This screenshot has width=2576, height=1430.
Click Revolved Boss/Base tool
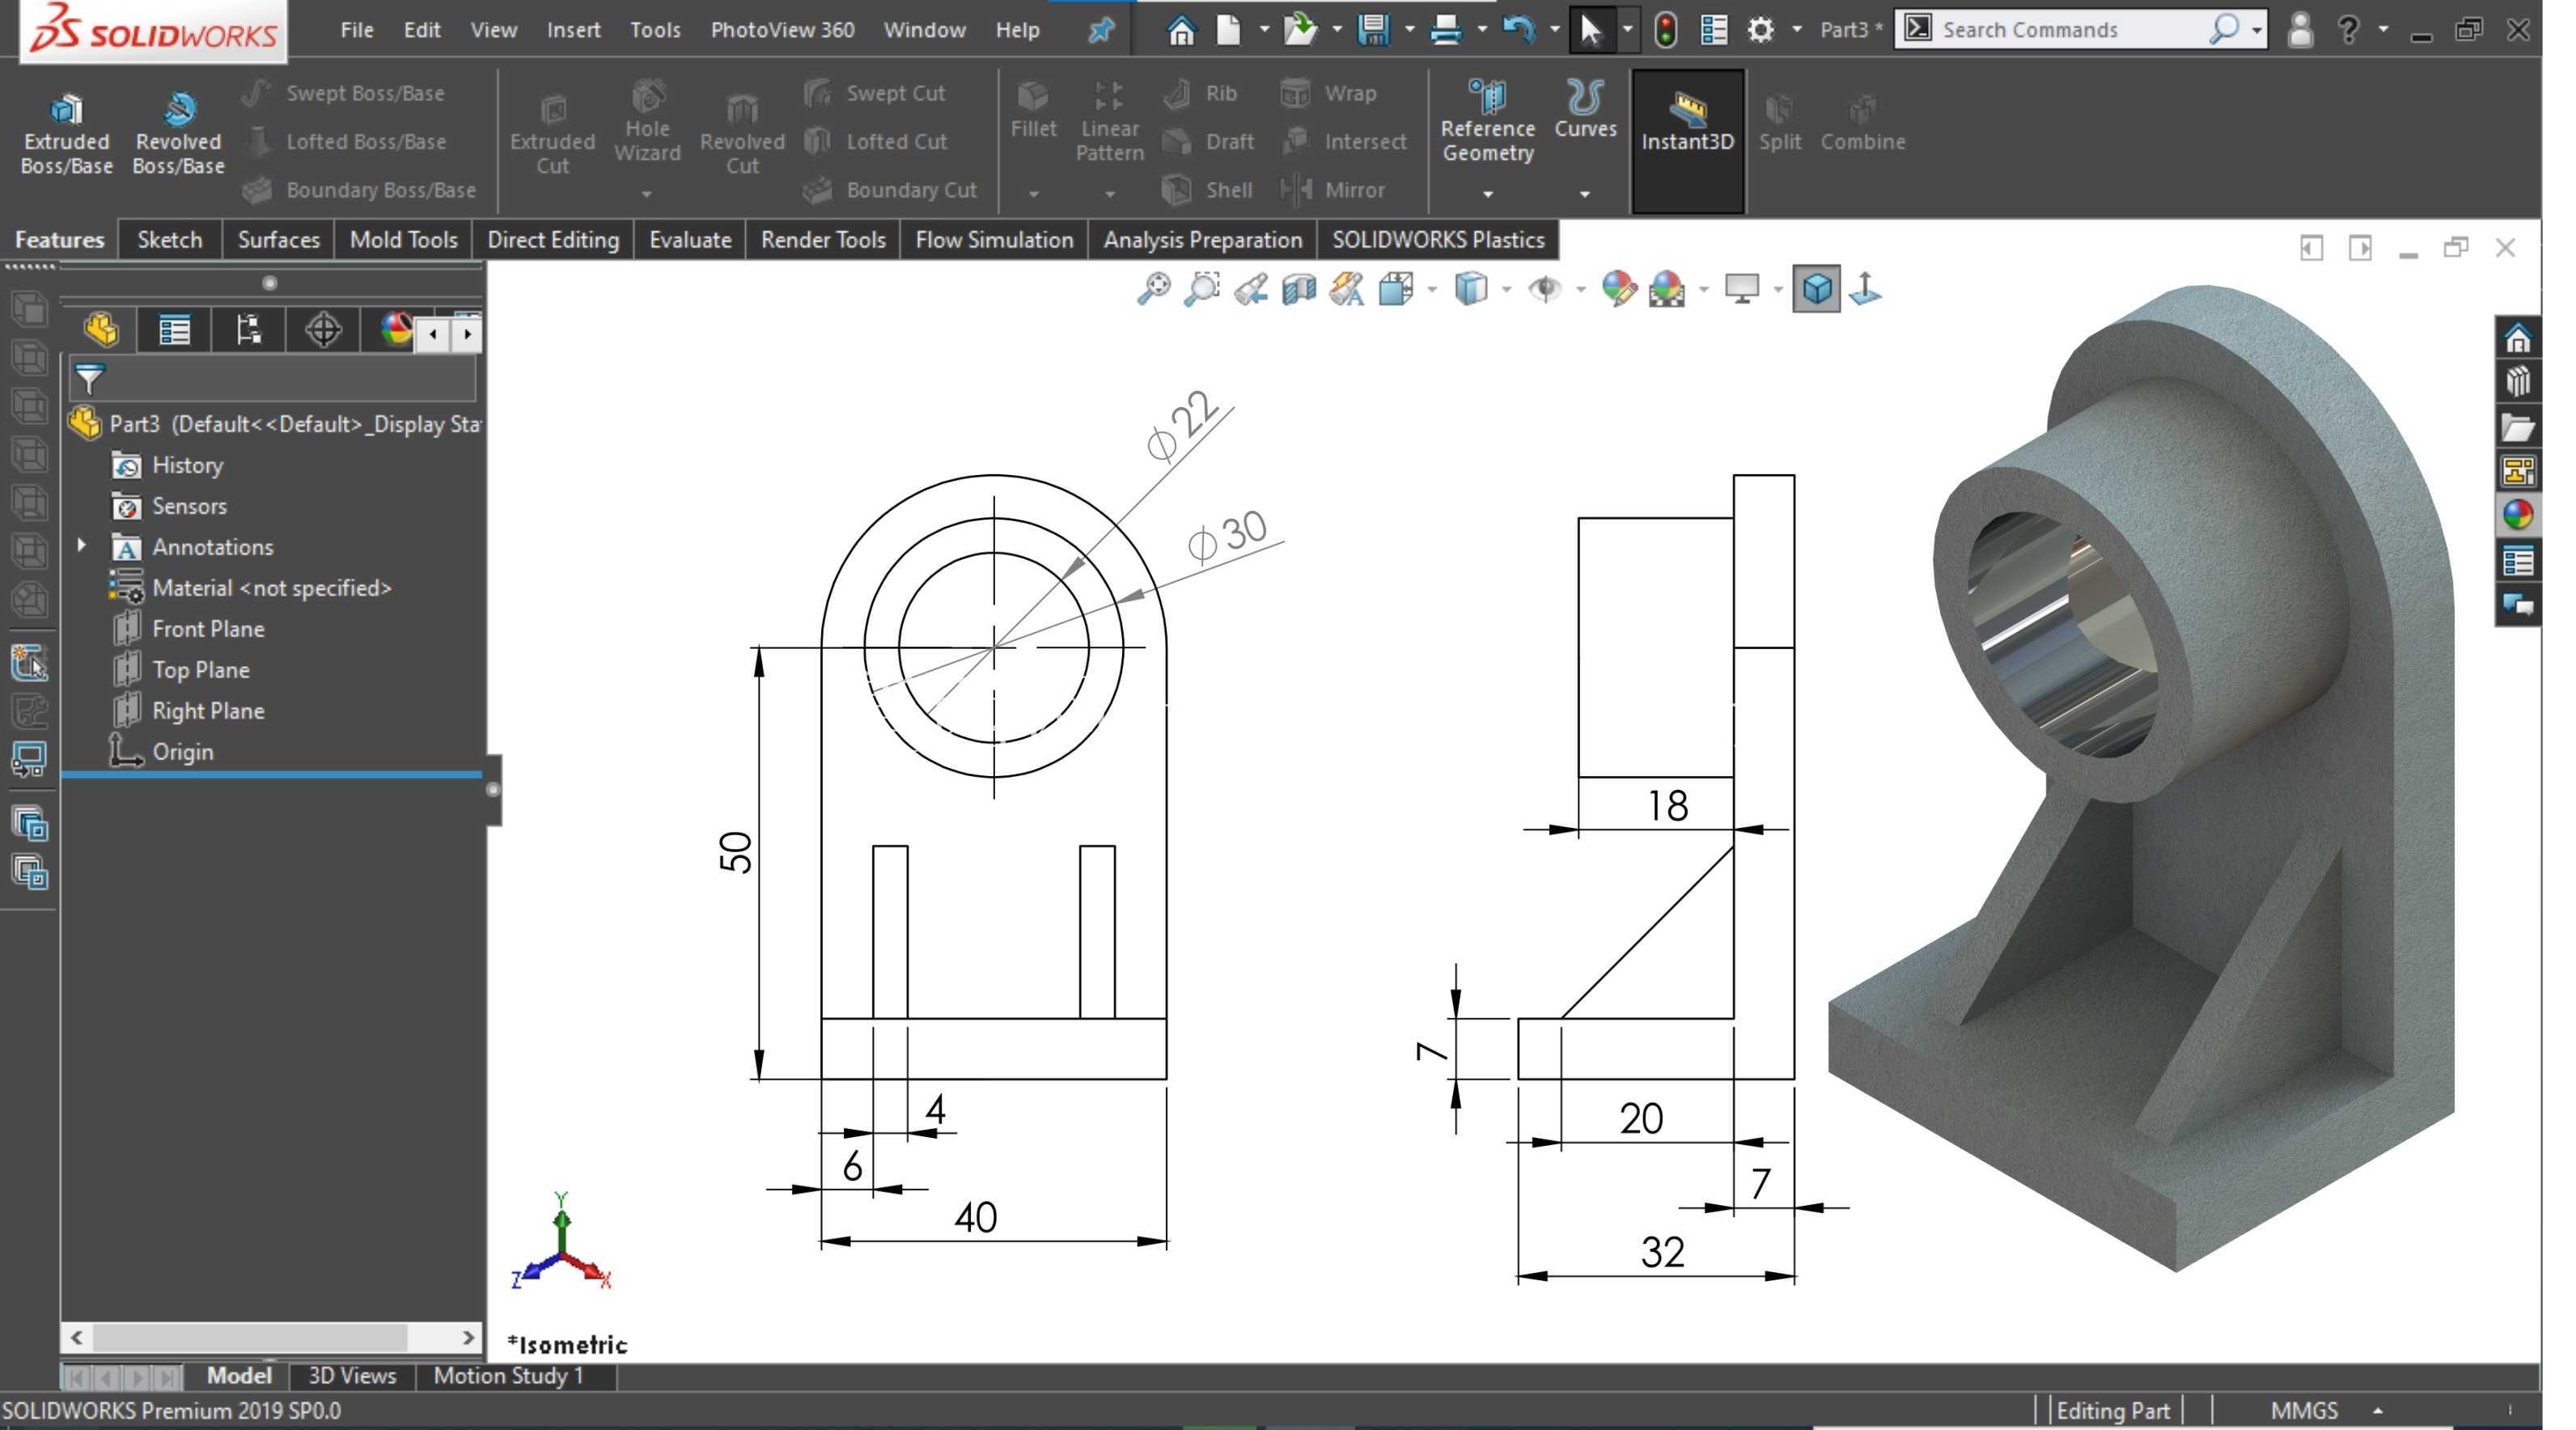coord(178,134)
